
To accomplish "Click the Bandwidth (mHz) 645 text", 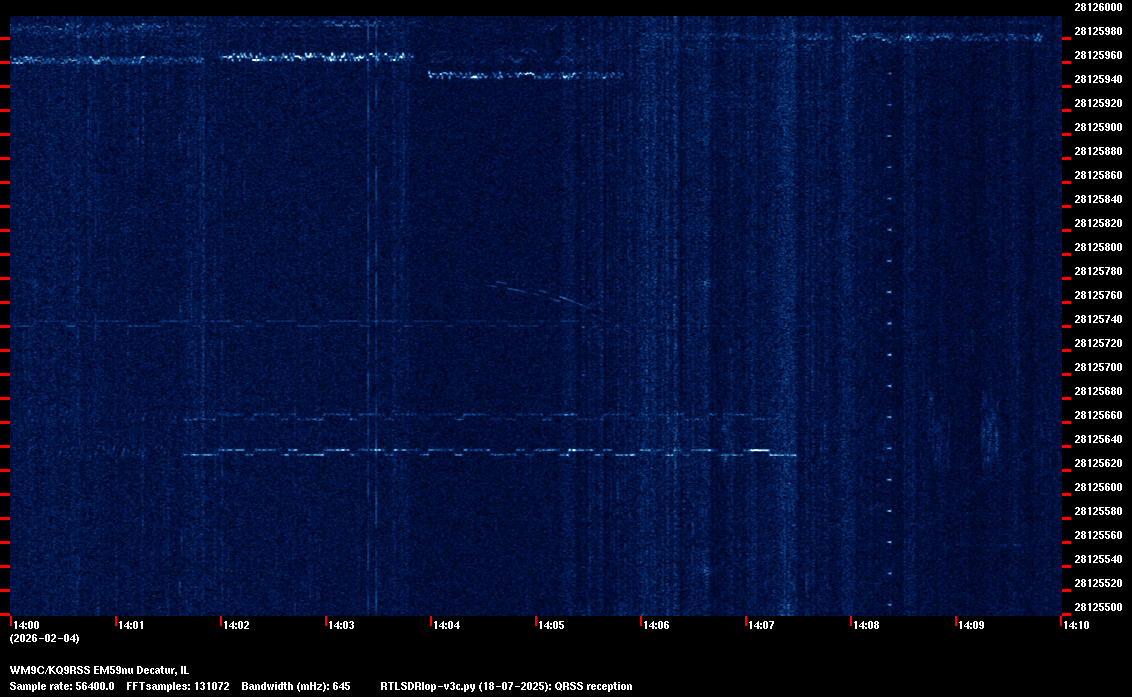I will tap(296, 686).
